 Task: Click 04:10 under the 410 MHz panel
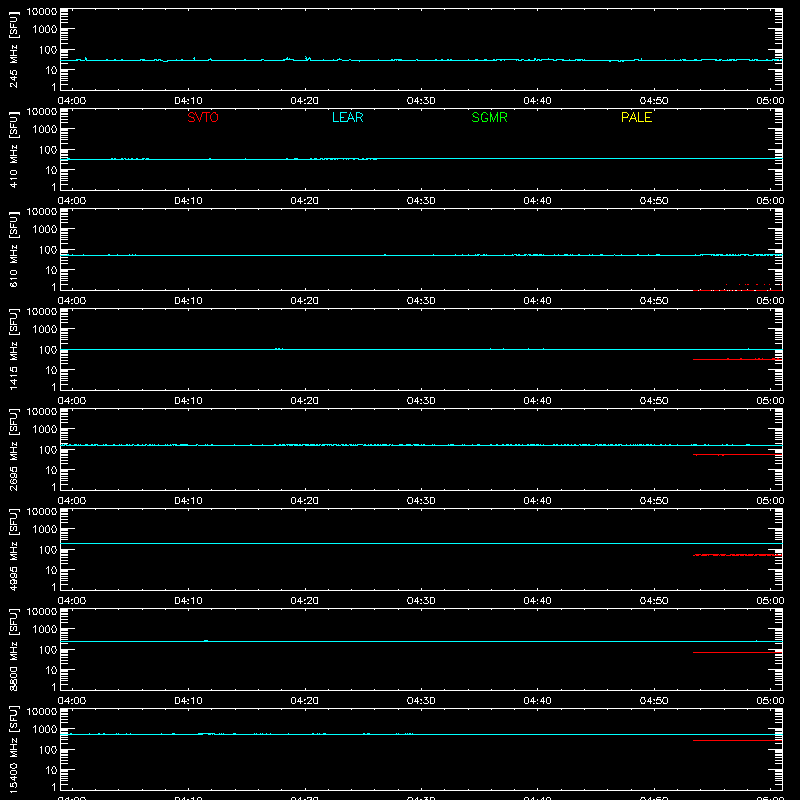click(x=188, y=201)
